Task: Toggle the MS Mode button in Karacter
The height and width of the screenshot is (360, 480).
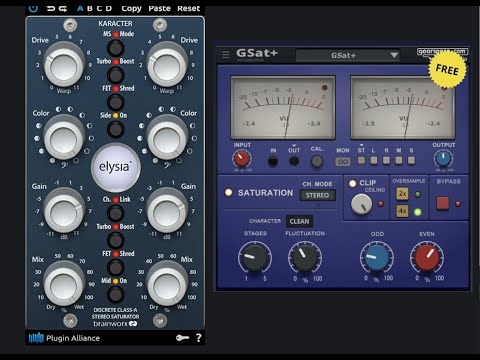Action: [115, 48]
